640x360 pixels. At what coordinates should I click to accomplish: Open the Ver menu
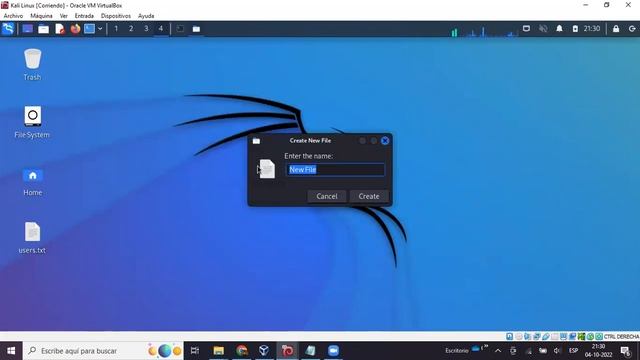(64, 16)
